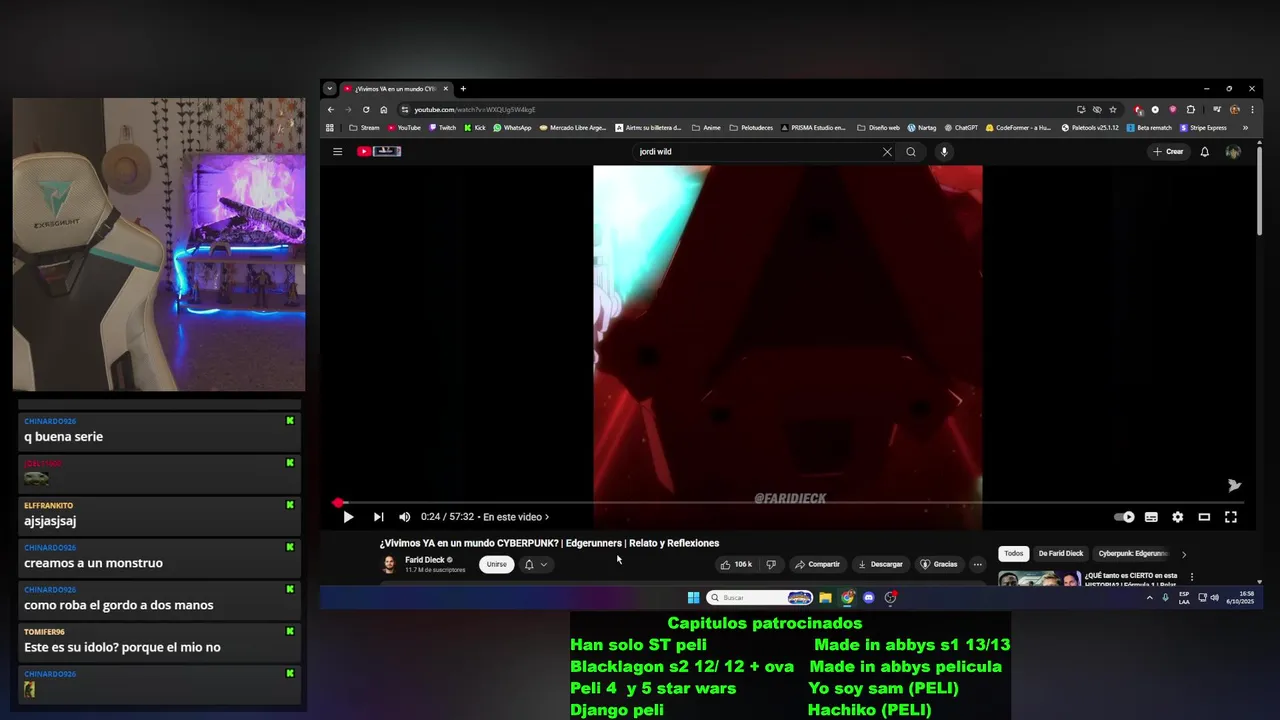Toggle autoplay switch in player
The image size is (1280, 720).
click(x=1125, y=517)
